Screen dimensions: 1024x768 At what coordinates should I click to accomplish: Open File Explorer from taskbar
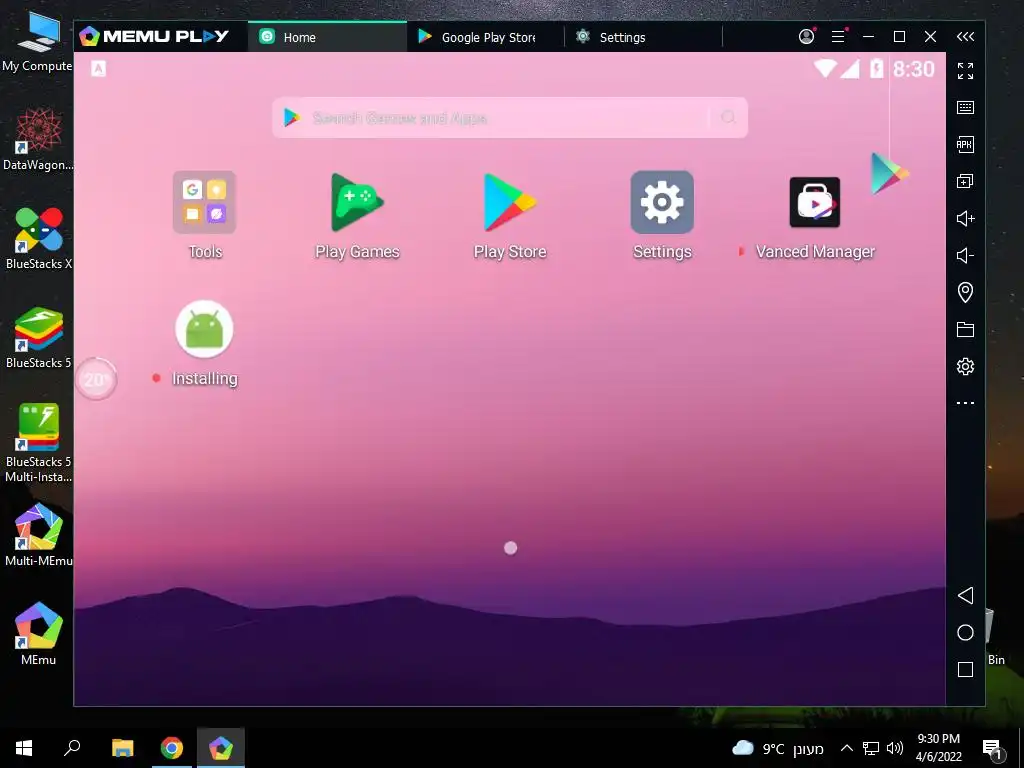coord(122,748)
